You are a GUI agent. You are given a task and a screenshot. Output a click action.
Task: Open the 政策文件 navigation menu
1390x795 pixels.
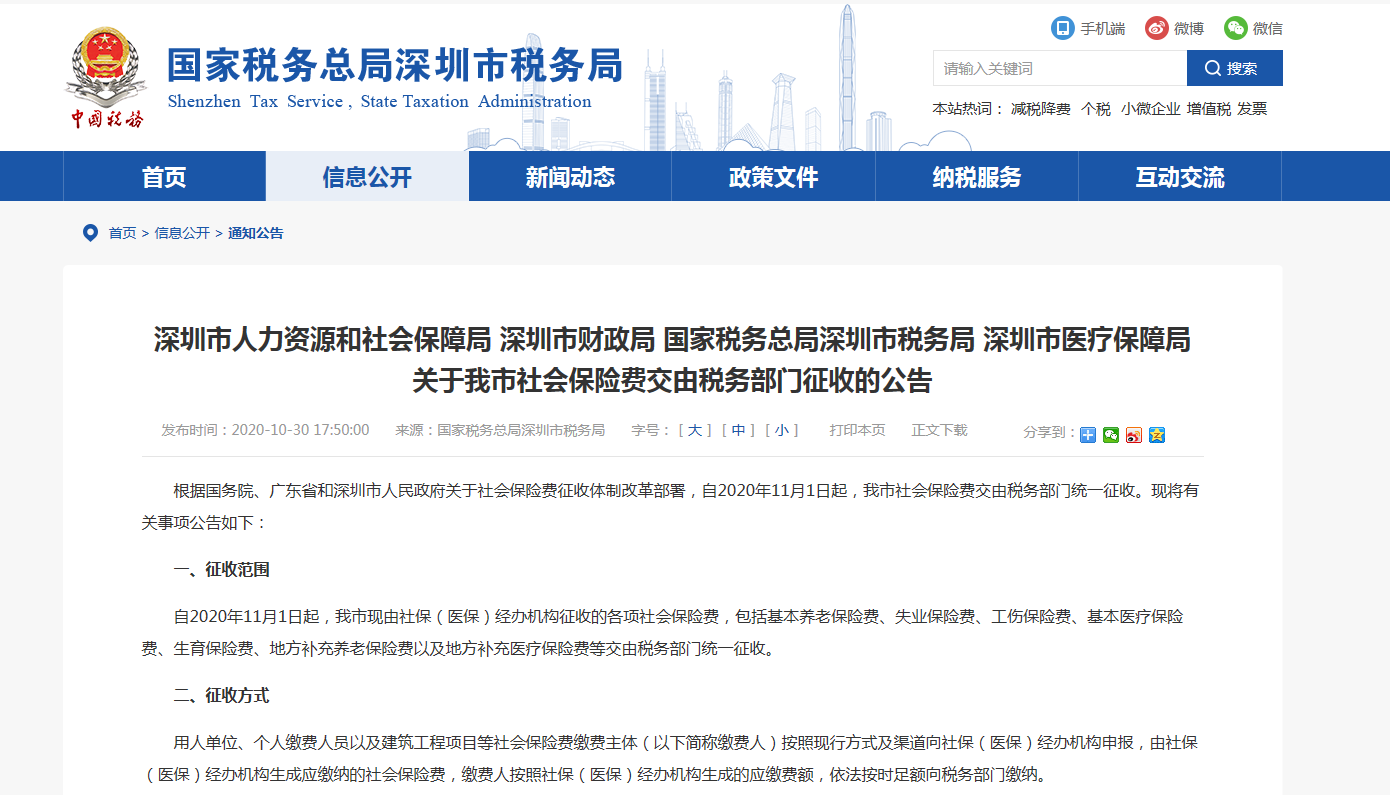point(773,177)
